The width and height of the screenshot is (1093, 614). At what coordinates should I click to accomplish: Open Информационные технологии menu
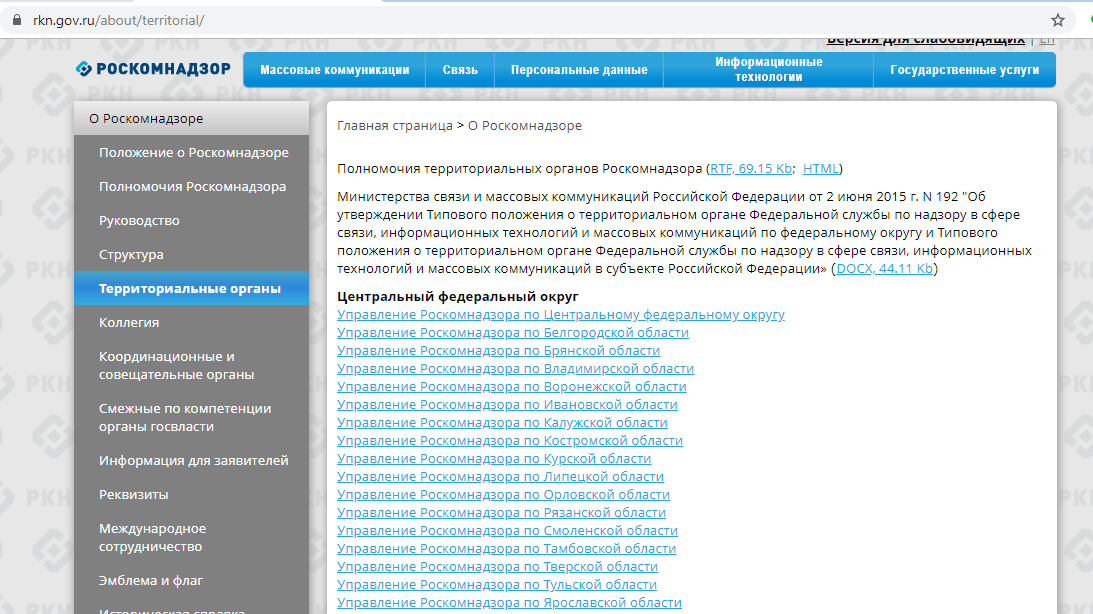768,70
